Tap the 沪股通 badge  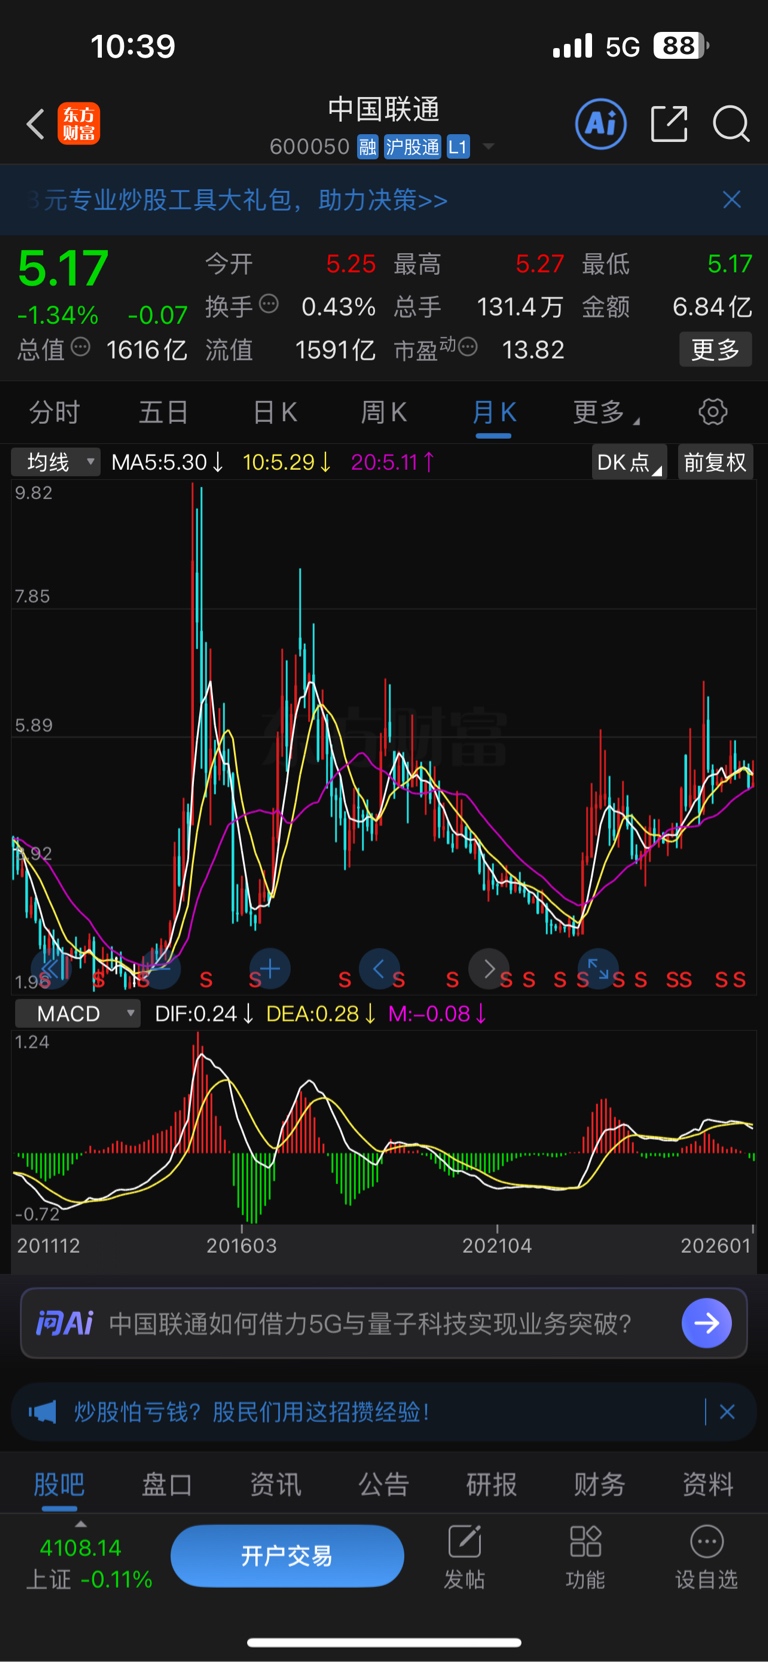tap(413, 147)
